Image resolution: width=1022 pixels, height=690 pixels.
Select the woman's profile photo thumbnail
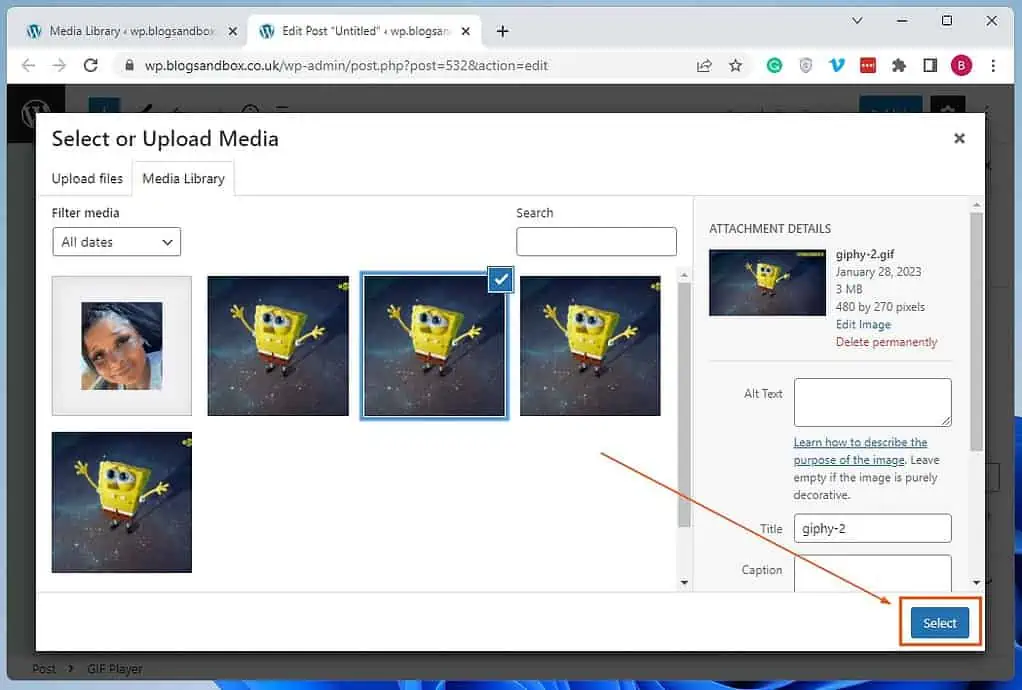121,345
